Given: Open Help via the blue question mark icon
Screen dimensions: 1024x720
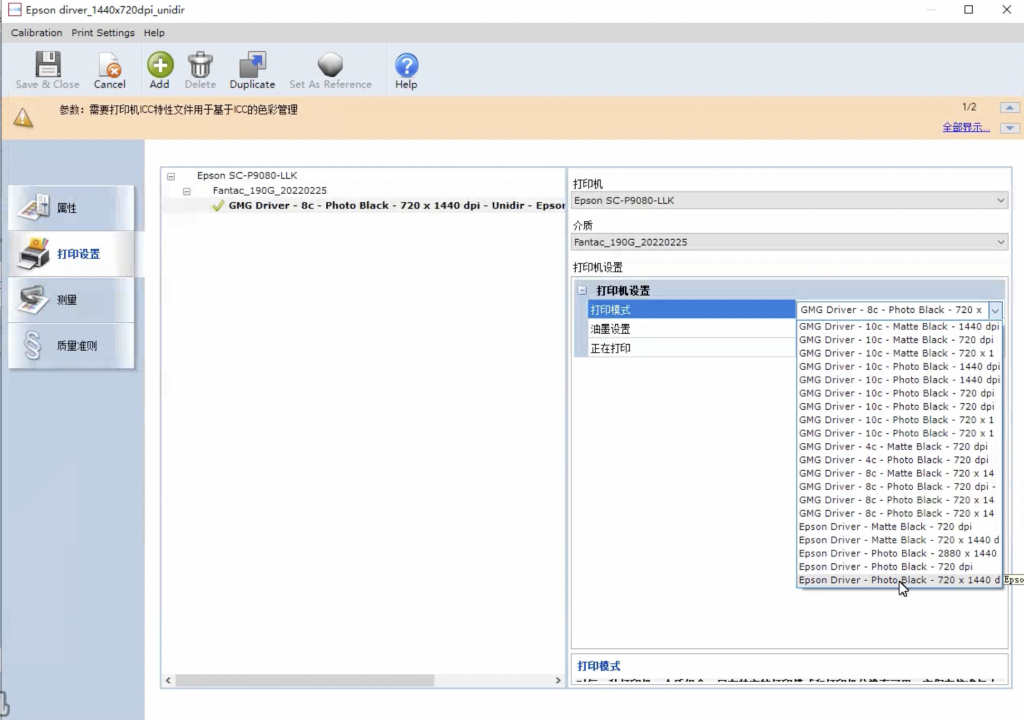Looking at the screenshot, I should tap(406, 65).
